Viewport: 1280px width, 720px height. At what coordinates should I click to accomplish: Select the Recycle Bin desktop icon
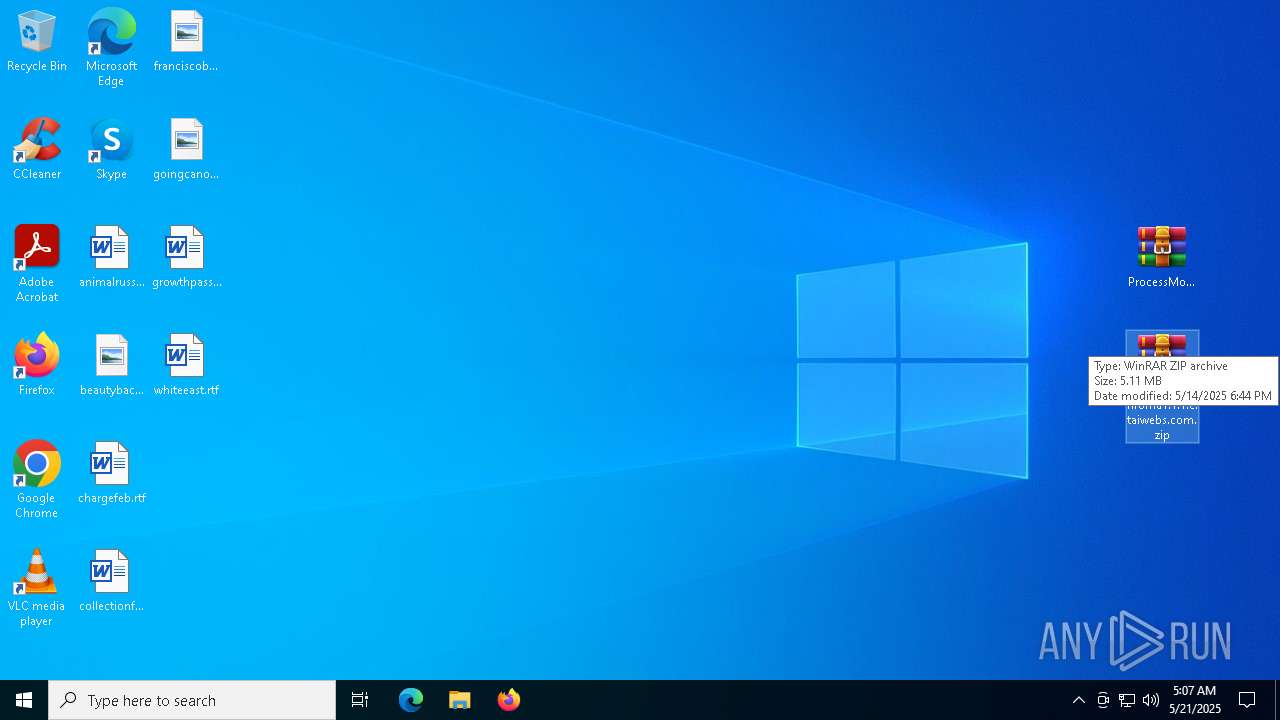(37, 42)
